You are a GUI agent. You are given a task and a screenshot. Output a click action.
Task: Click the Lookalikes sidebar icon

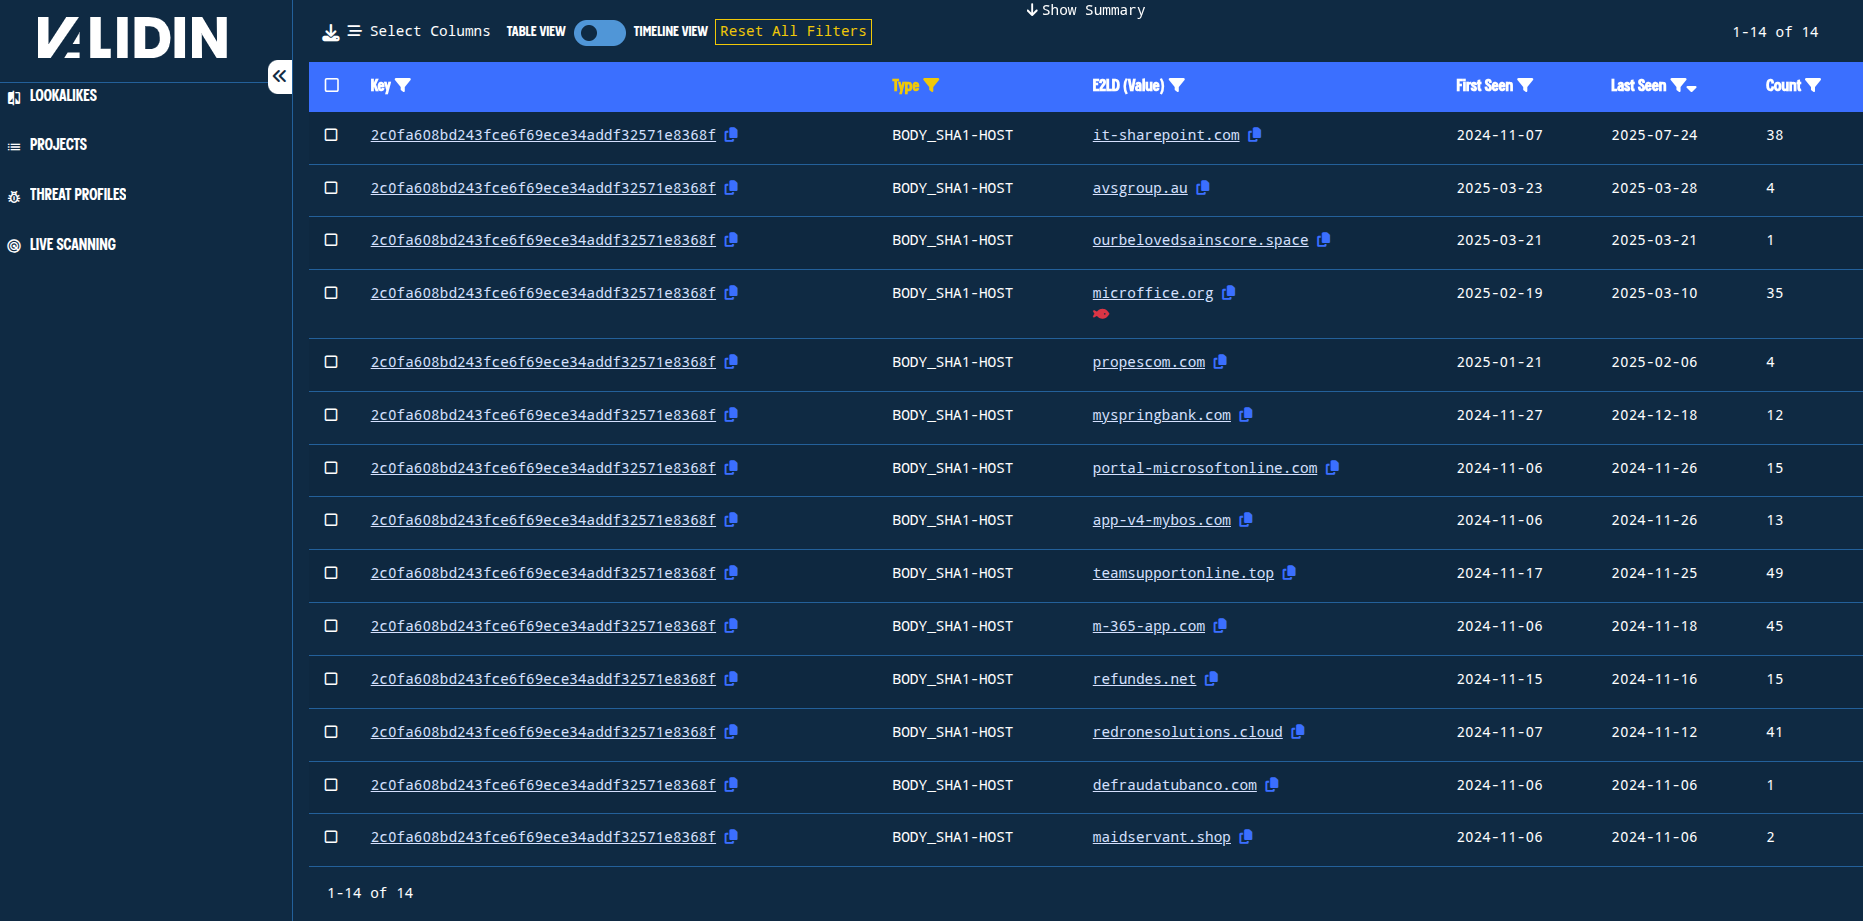click(14, 97)
